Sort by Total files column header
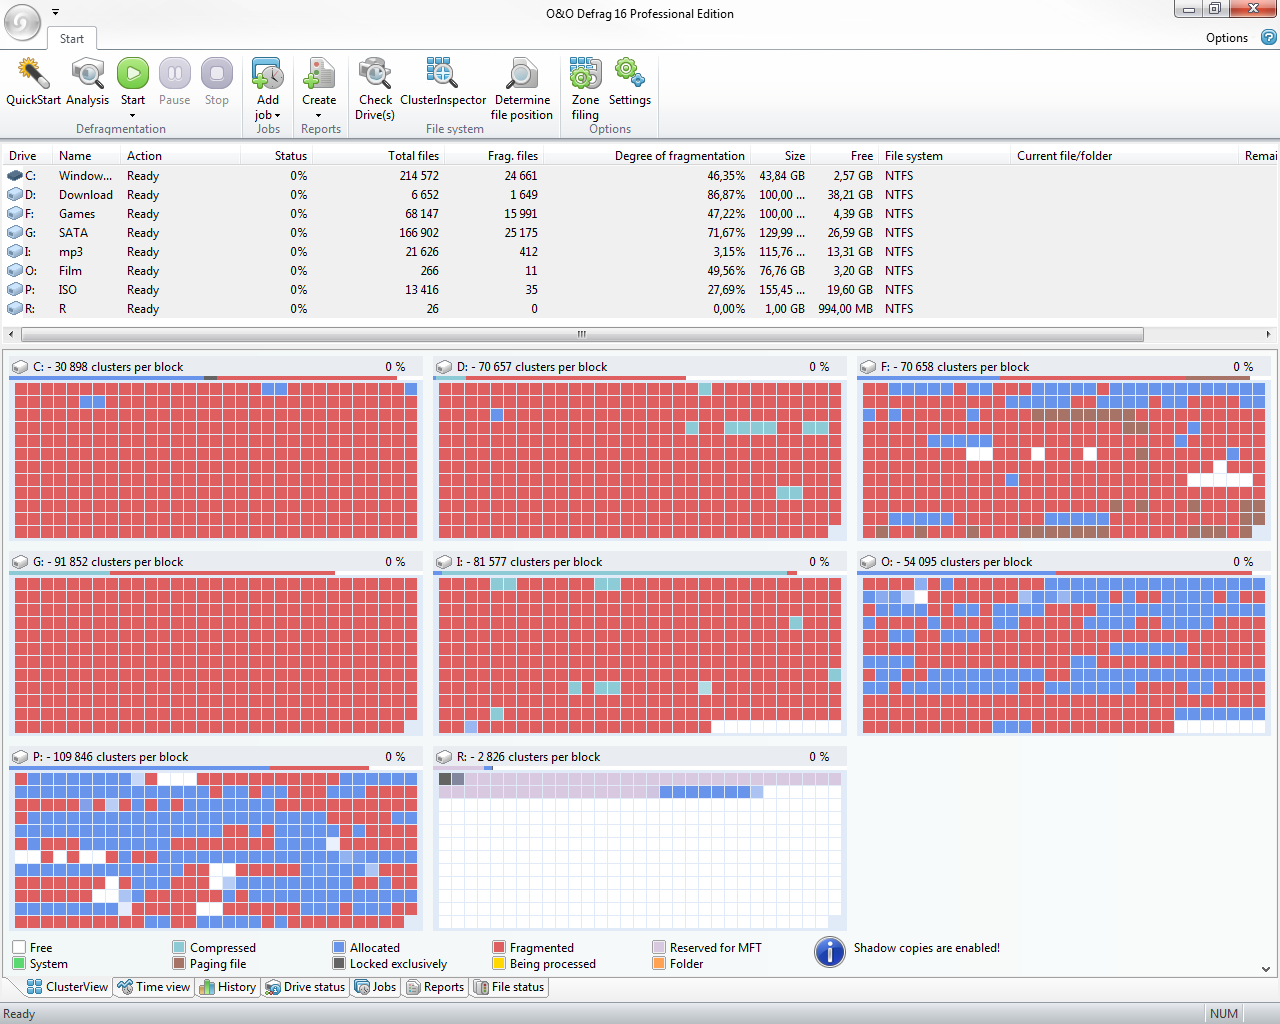This screenshot has height=1024, width=1280. click(377, 156)
